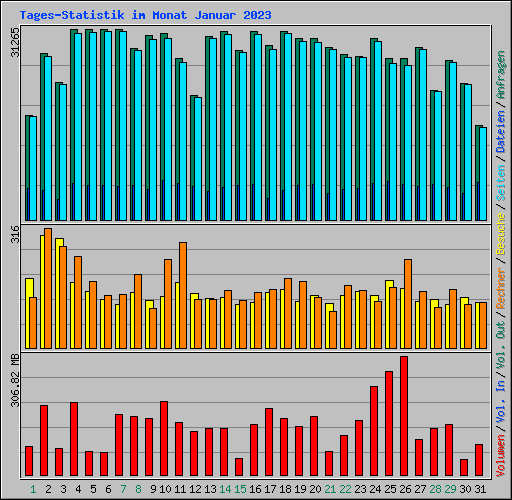Click the cyan Dateien bar for day 12

point(198,159)
